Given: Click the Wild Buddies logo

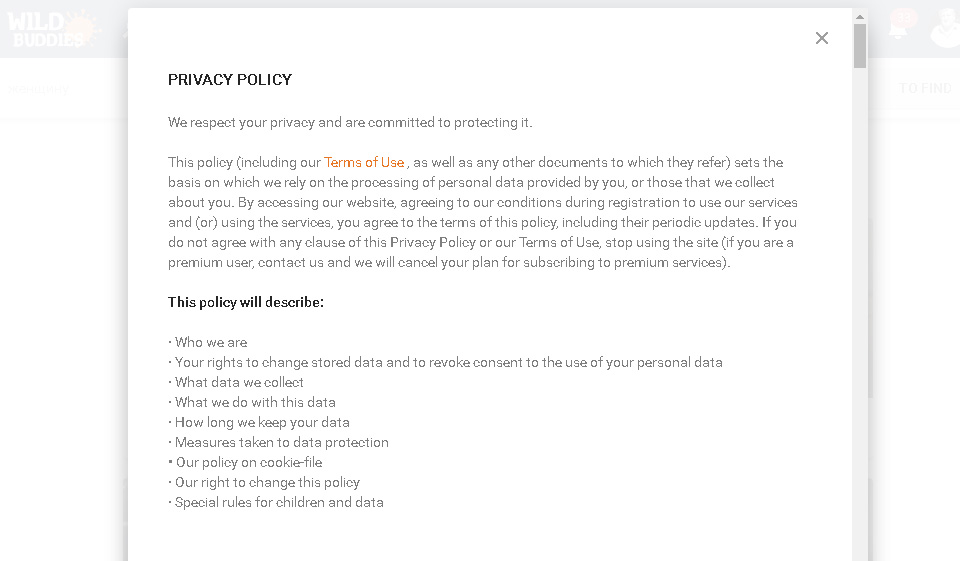Looking at the screenshot, I should pos(50,29).
